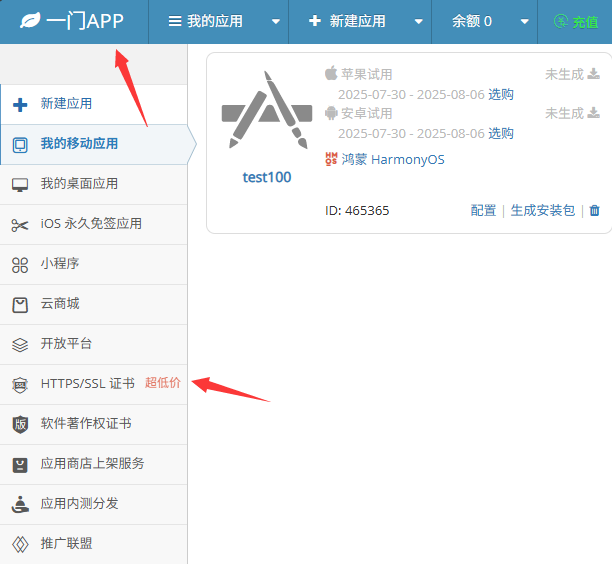The width and height of the screenshot is (612, 564).
Task: Open 推广联盟 sidebar item
Action: [x=94, y=544]
